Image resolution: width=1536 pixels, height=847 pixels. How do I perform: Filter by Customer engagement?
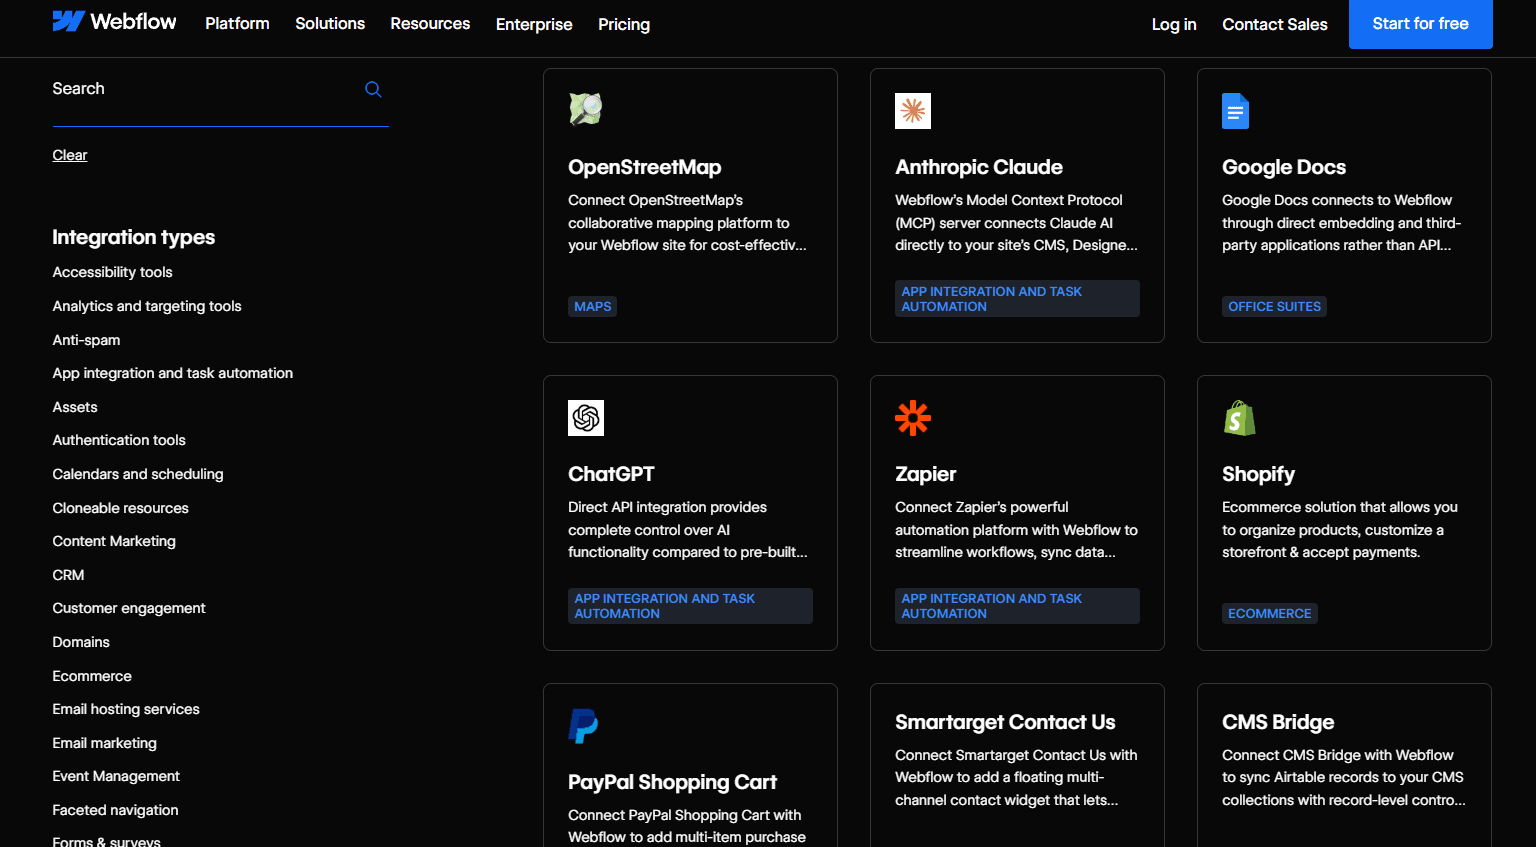point(129,608)
